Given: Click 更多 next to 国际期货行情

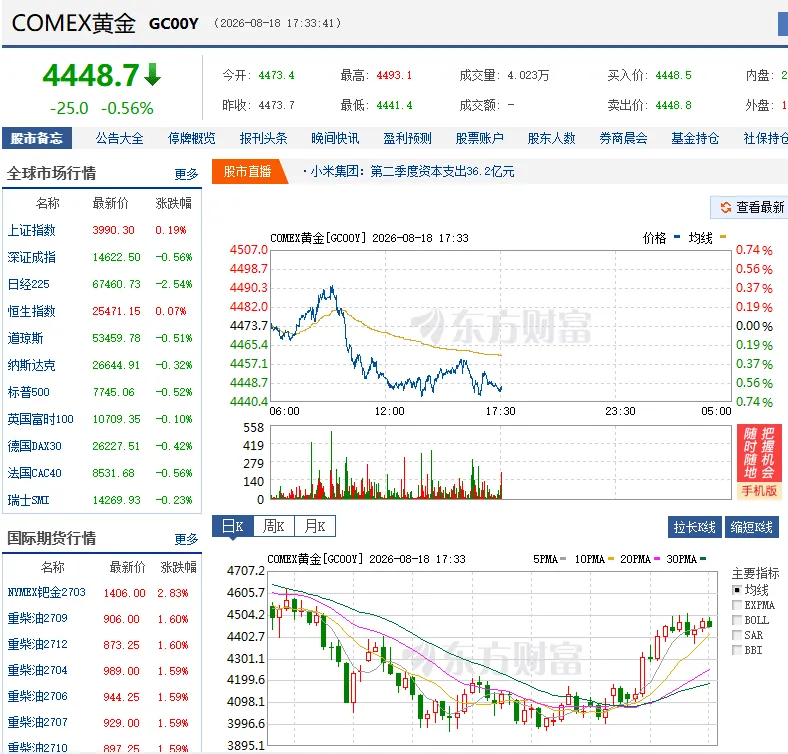Looking at the screenshot, I should tap(186, 539).
